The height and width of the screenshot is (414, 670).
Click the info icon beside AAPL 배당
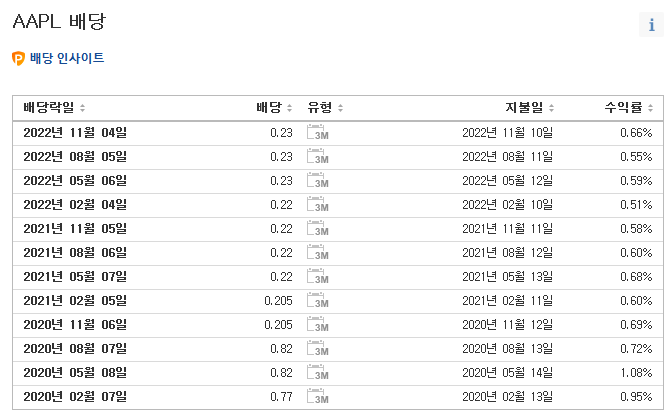pyautogui.click(x=651, y=25)
